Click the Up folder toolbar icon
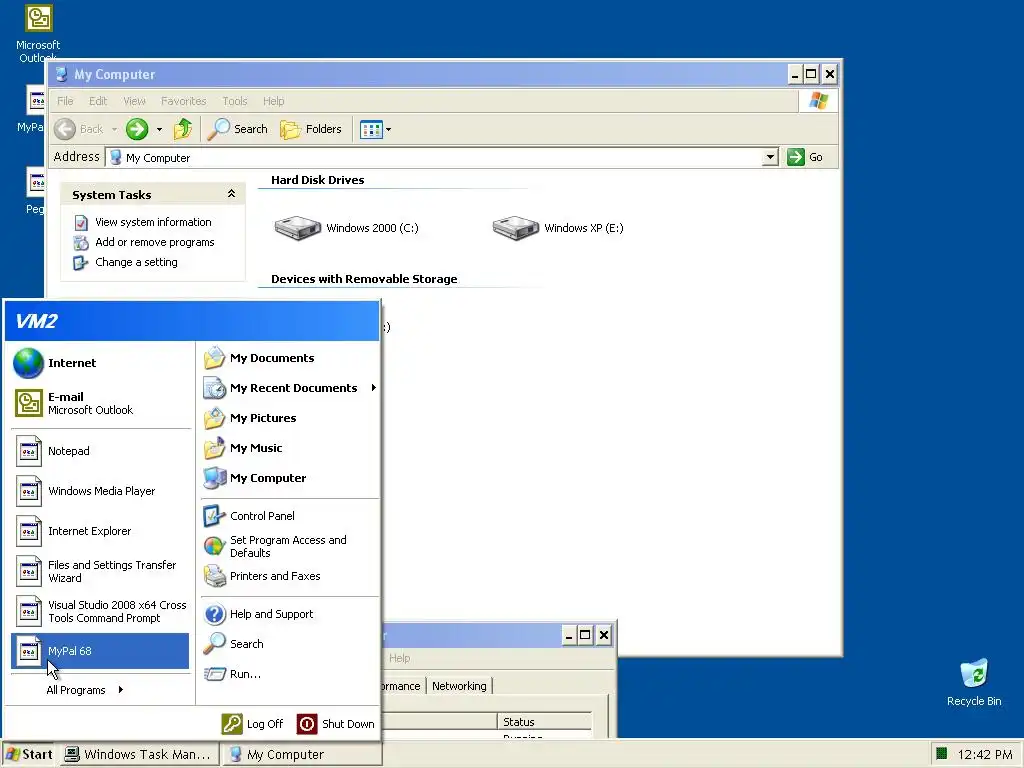The width and height of the screenshot is (1024, 768). point(183,129)
